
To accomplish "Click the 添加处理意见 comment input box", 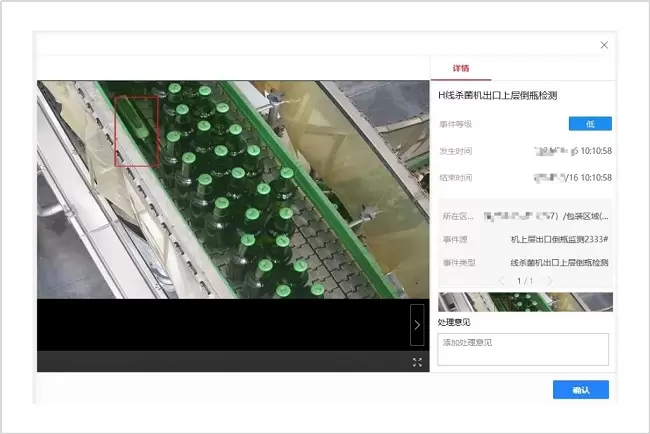I will (x=523, y=349).
